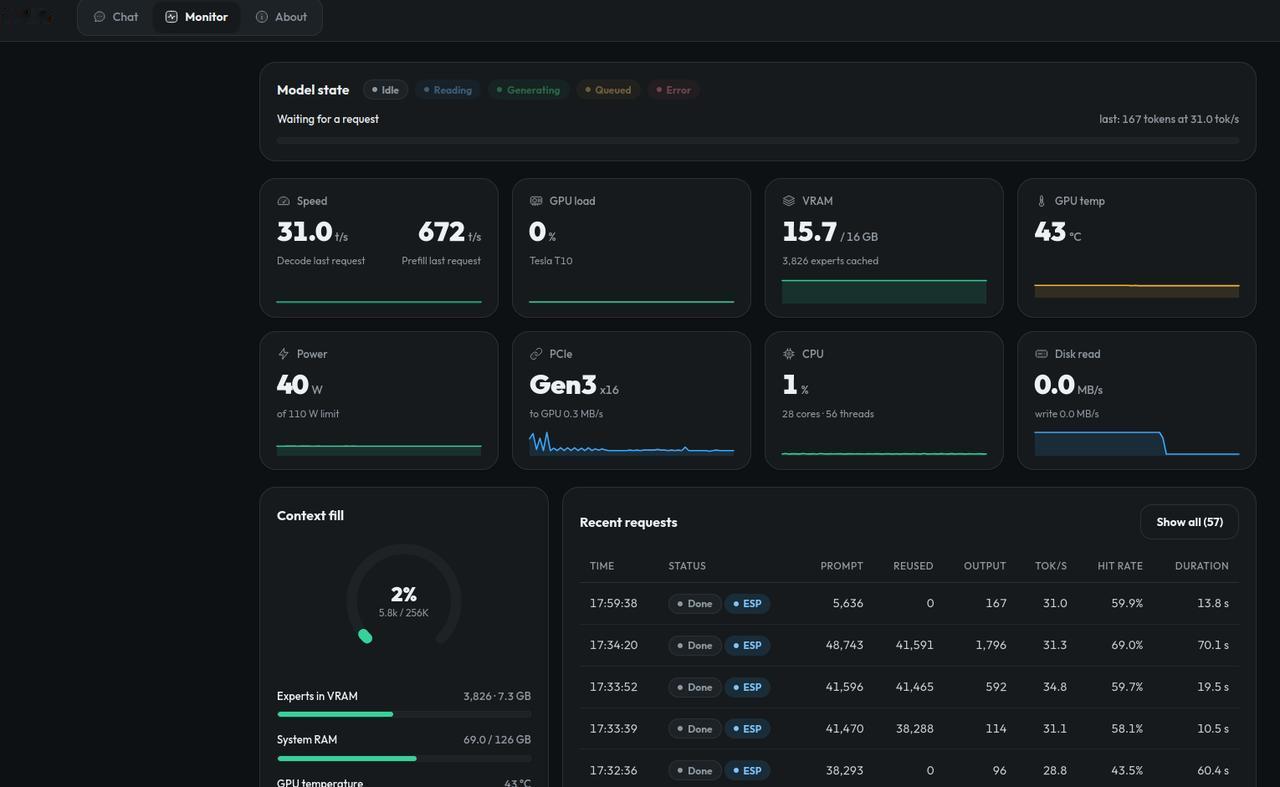Click the 17:32:36 request time
This screenshot has width=1280, height=787.
tap(614, 771)
